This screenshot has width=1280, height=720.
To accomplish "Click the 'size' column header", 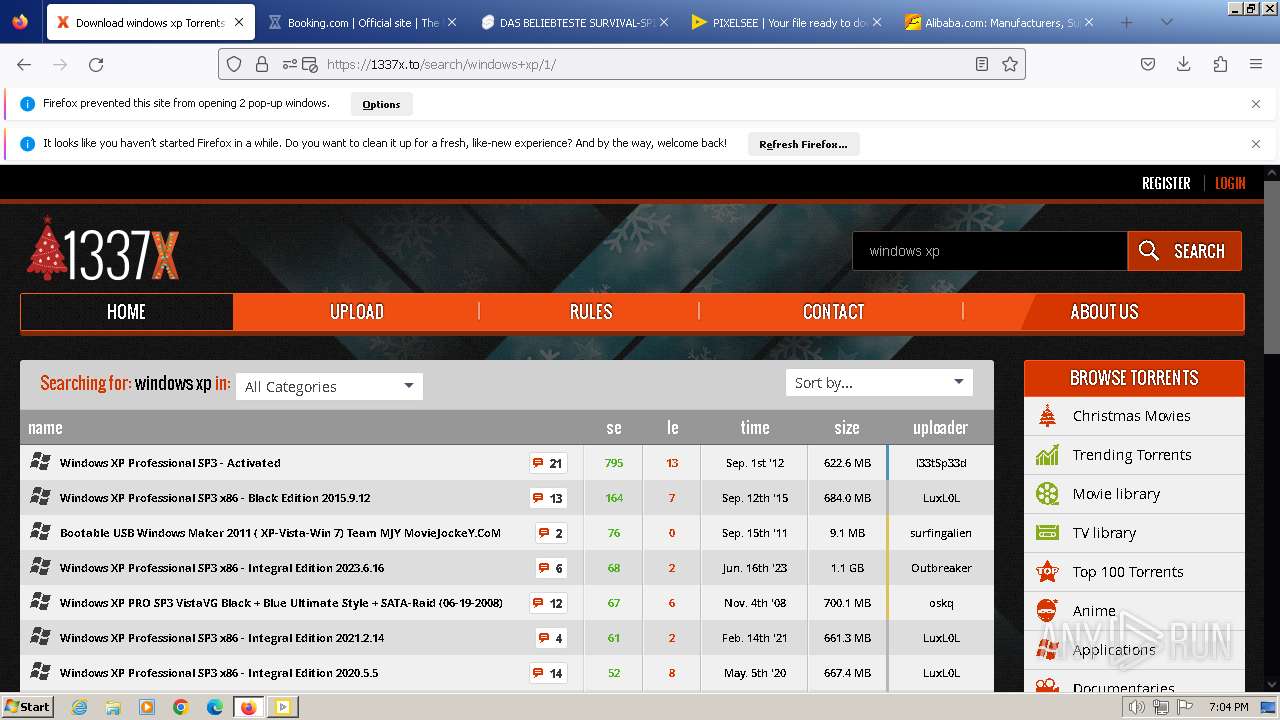I will point(847,427).
